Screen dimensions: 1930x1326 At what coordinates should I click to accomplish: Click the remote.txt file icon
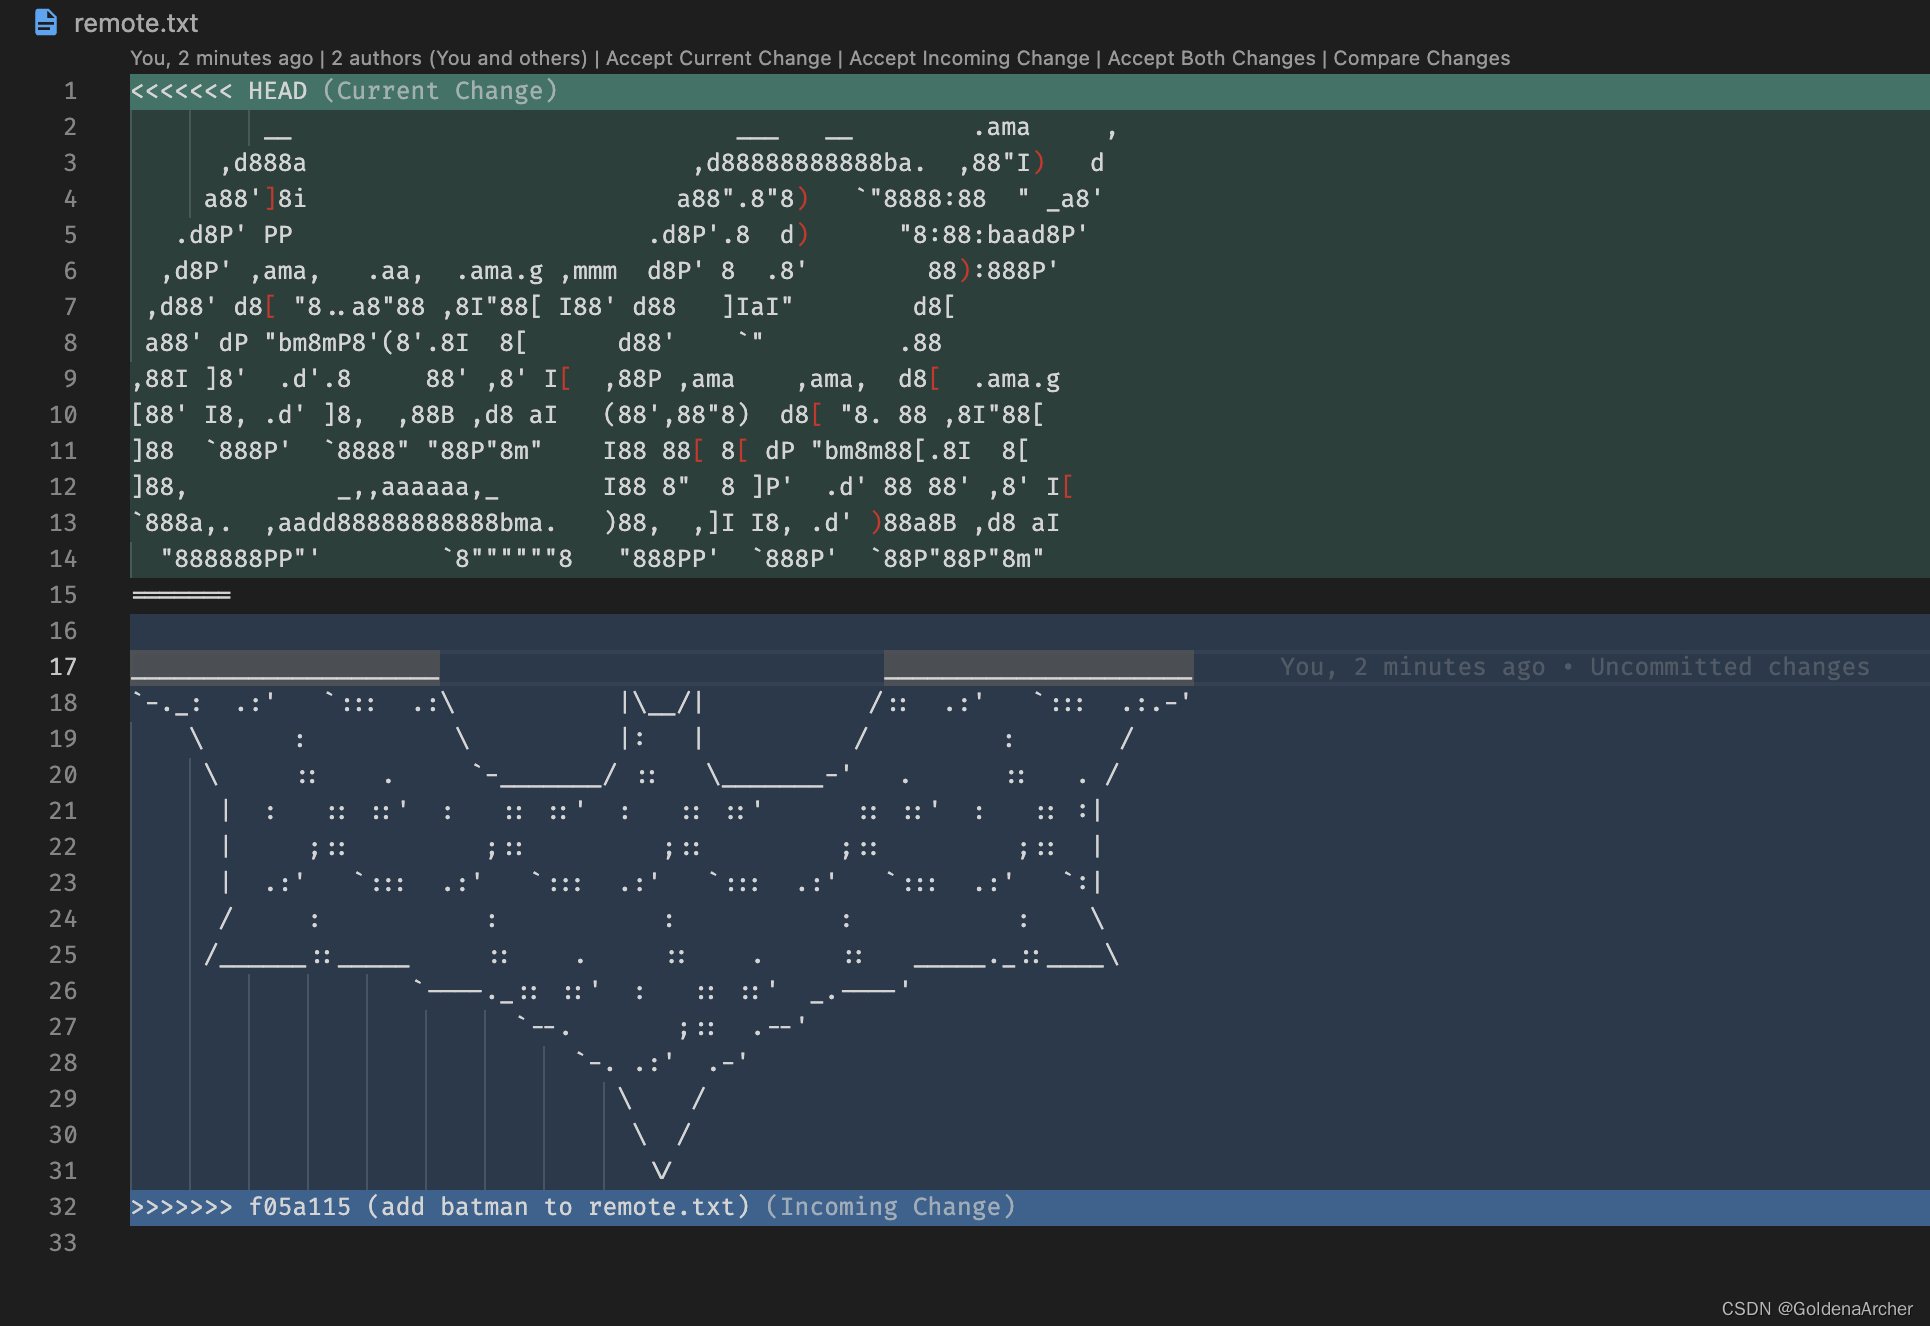tap(46, 22)
